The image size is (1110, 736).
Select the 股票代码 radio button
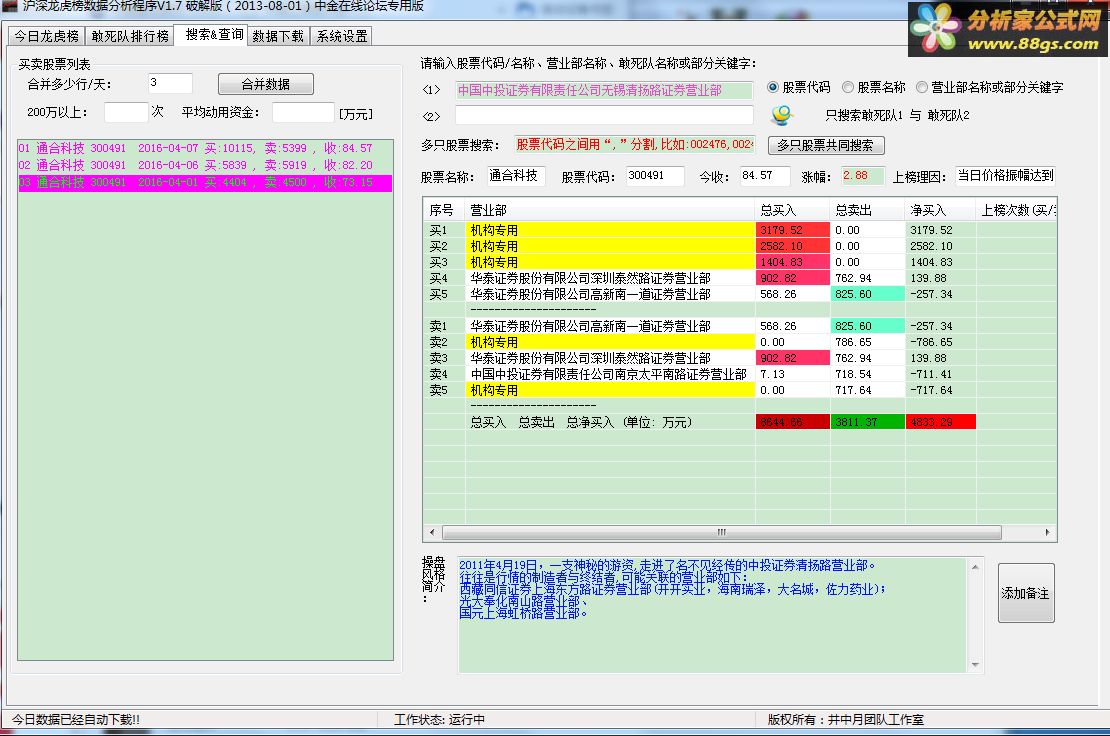point(773,87)
